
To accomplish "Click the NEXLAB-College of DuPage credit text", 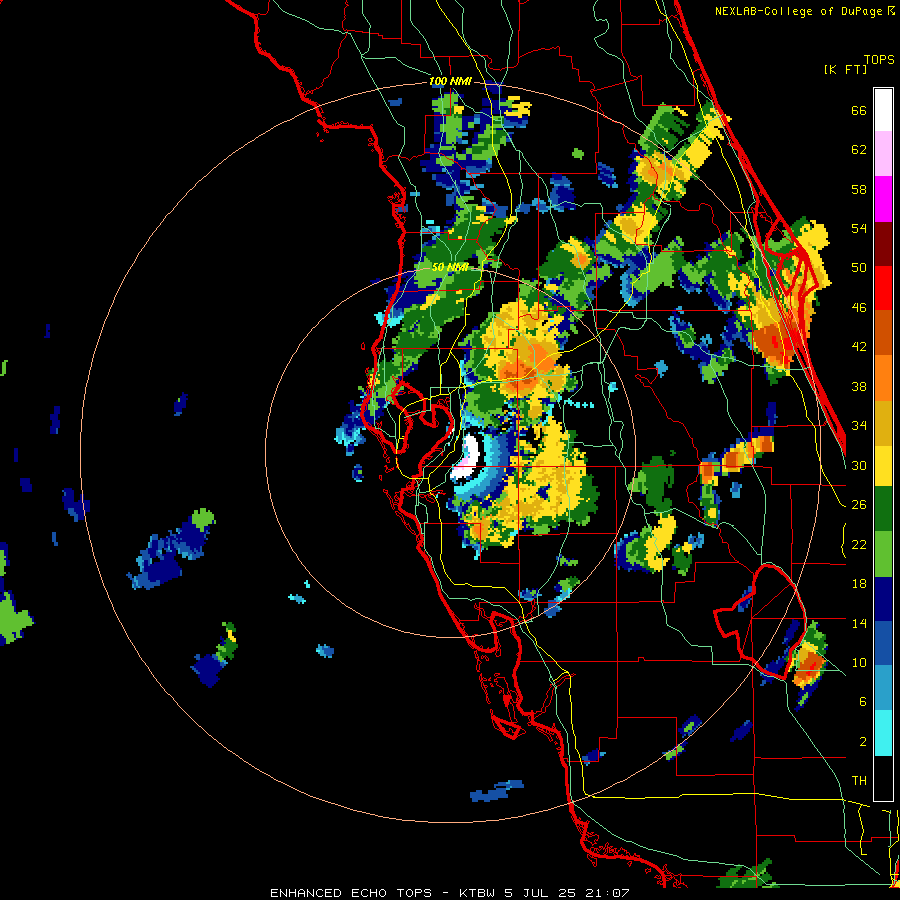I will (x=804, y=11).
